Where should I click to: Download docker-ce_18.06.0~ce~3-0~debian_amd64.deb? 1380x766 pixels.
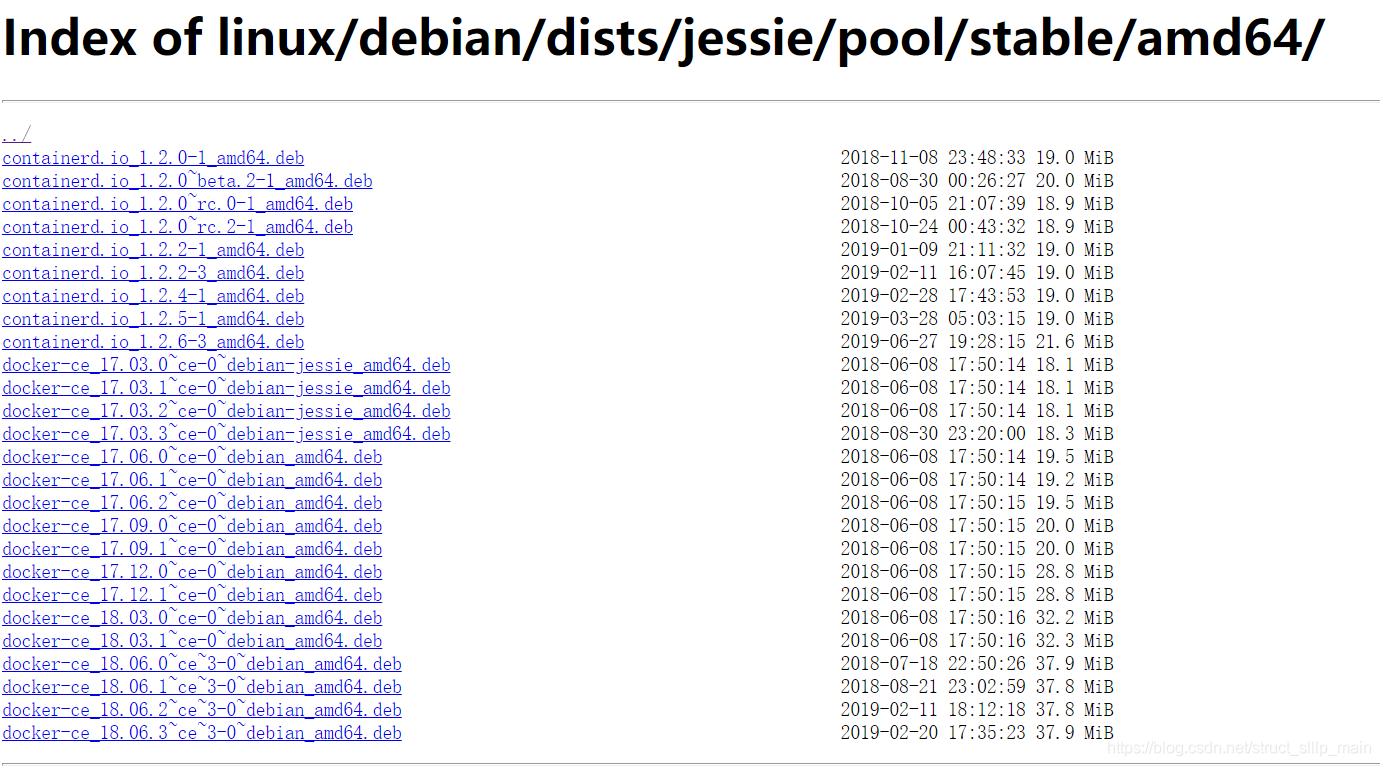pos(202,664)
